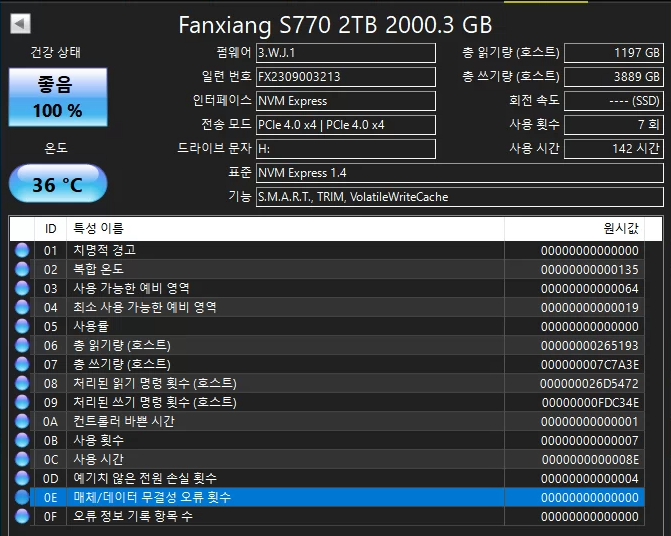Select the attribute row 사용 횟수 (0B)
The width and height of the screenshot is (671, 536).
(x=327, y=440)
